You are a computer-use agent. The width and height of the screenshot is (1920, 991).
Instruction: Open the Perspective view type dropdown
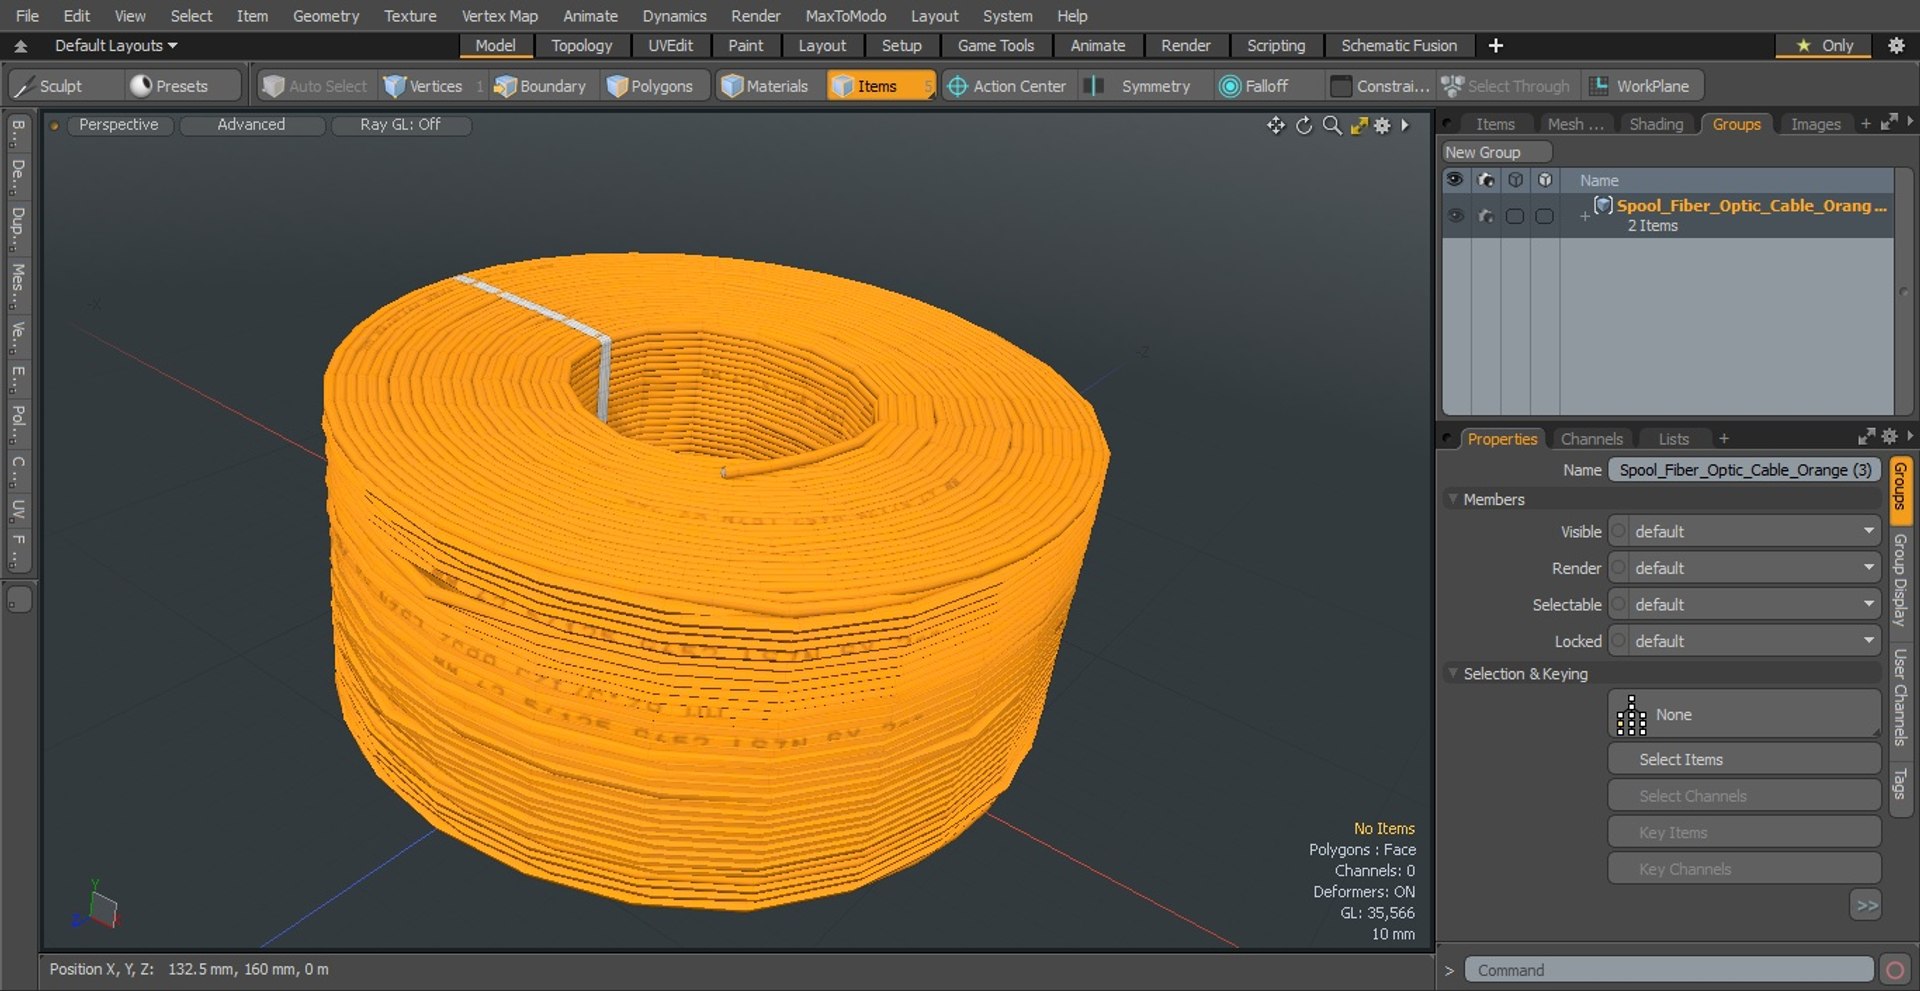click(118, 124)
